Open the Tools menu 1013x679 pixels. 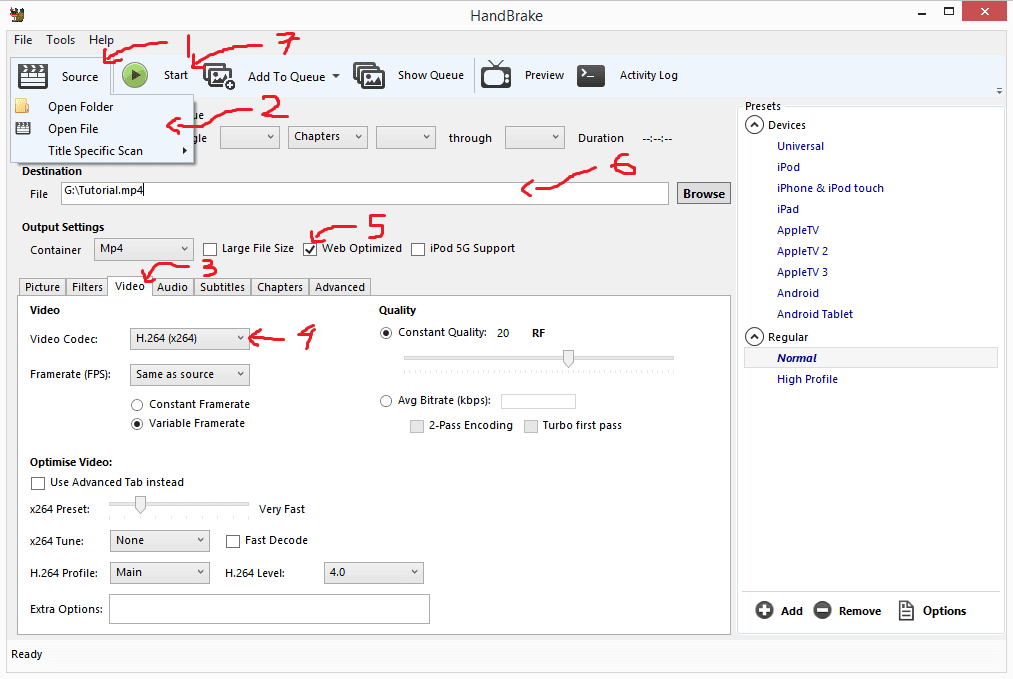pyautogui.click(x=61, y=40)
